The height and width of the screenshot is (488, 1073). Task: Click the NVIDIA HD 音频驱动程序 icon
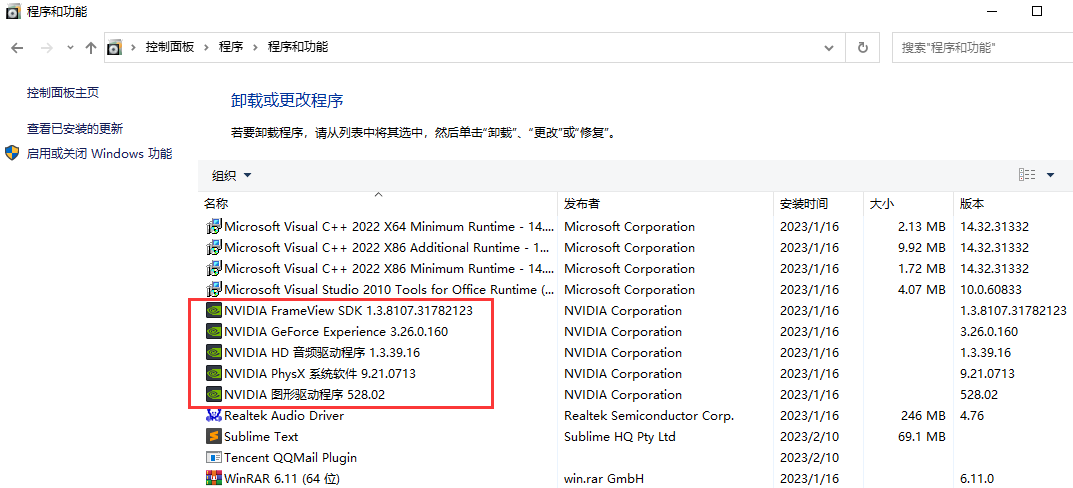214,353
